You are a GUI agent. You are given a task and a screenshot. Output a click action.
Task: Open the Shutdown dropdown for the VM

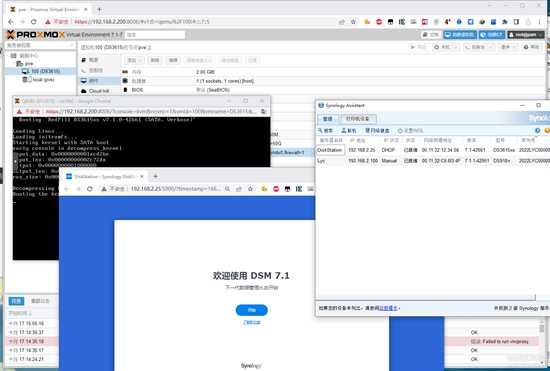[x=445, y=47]
